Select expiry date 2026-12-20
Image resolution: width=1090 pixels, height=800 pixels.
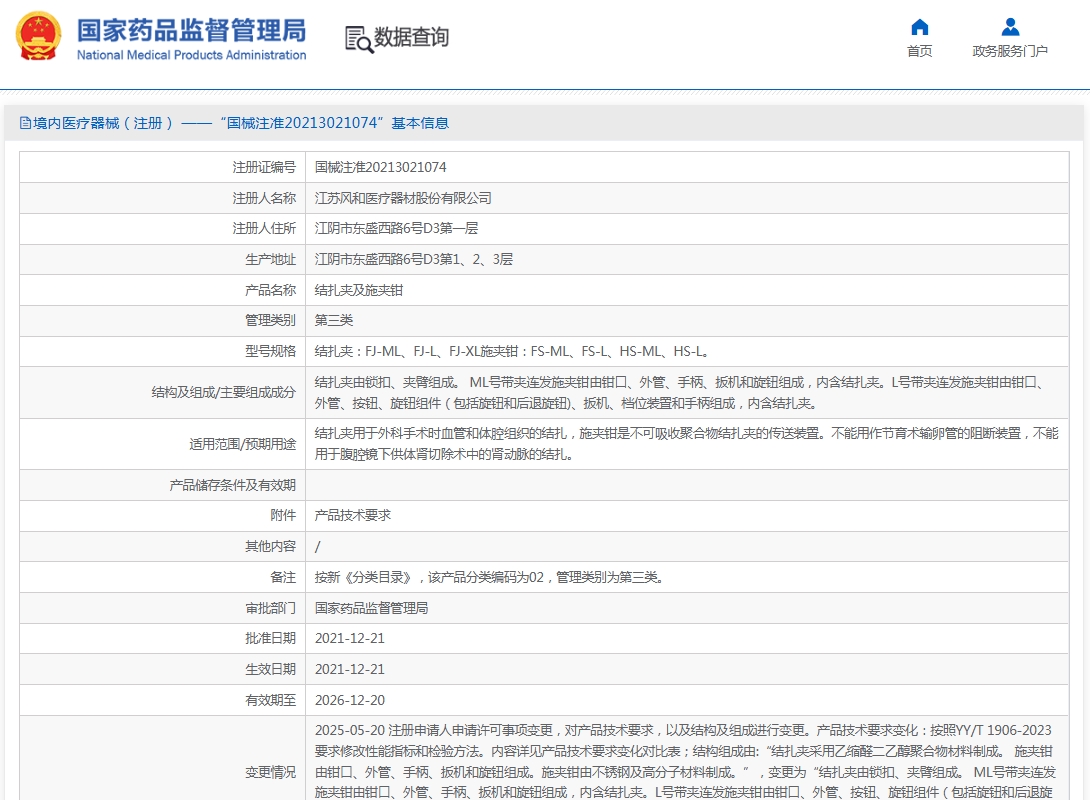pos(350,700)
